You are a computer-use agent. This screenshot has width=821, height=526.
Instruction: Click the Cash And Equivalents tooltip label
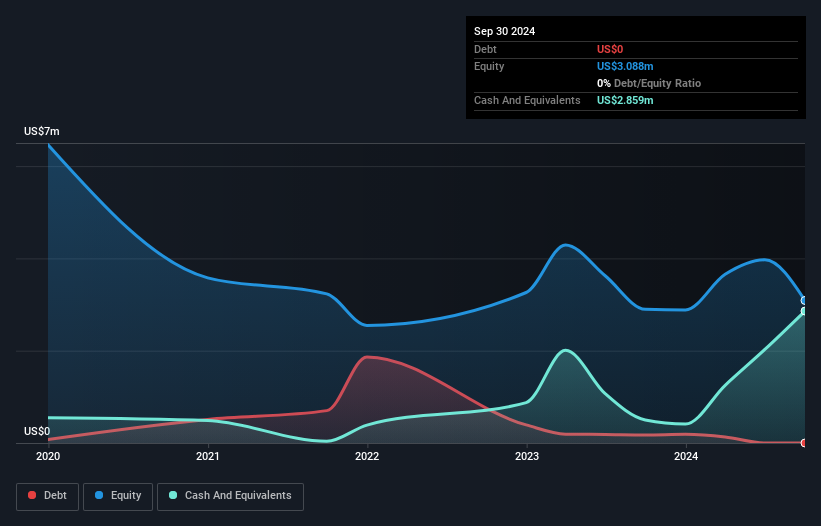click(527, 100)
